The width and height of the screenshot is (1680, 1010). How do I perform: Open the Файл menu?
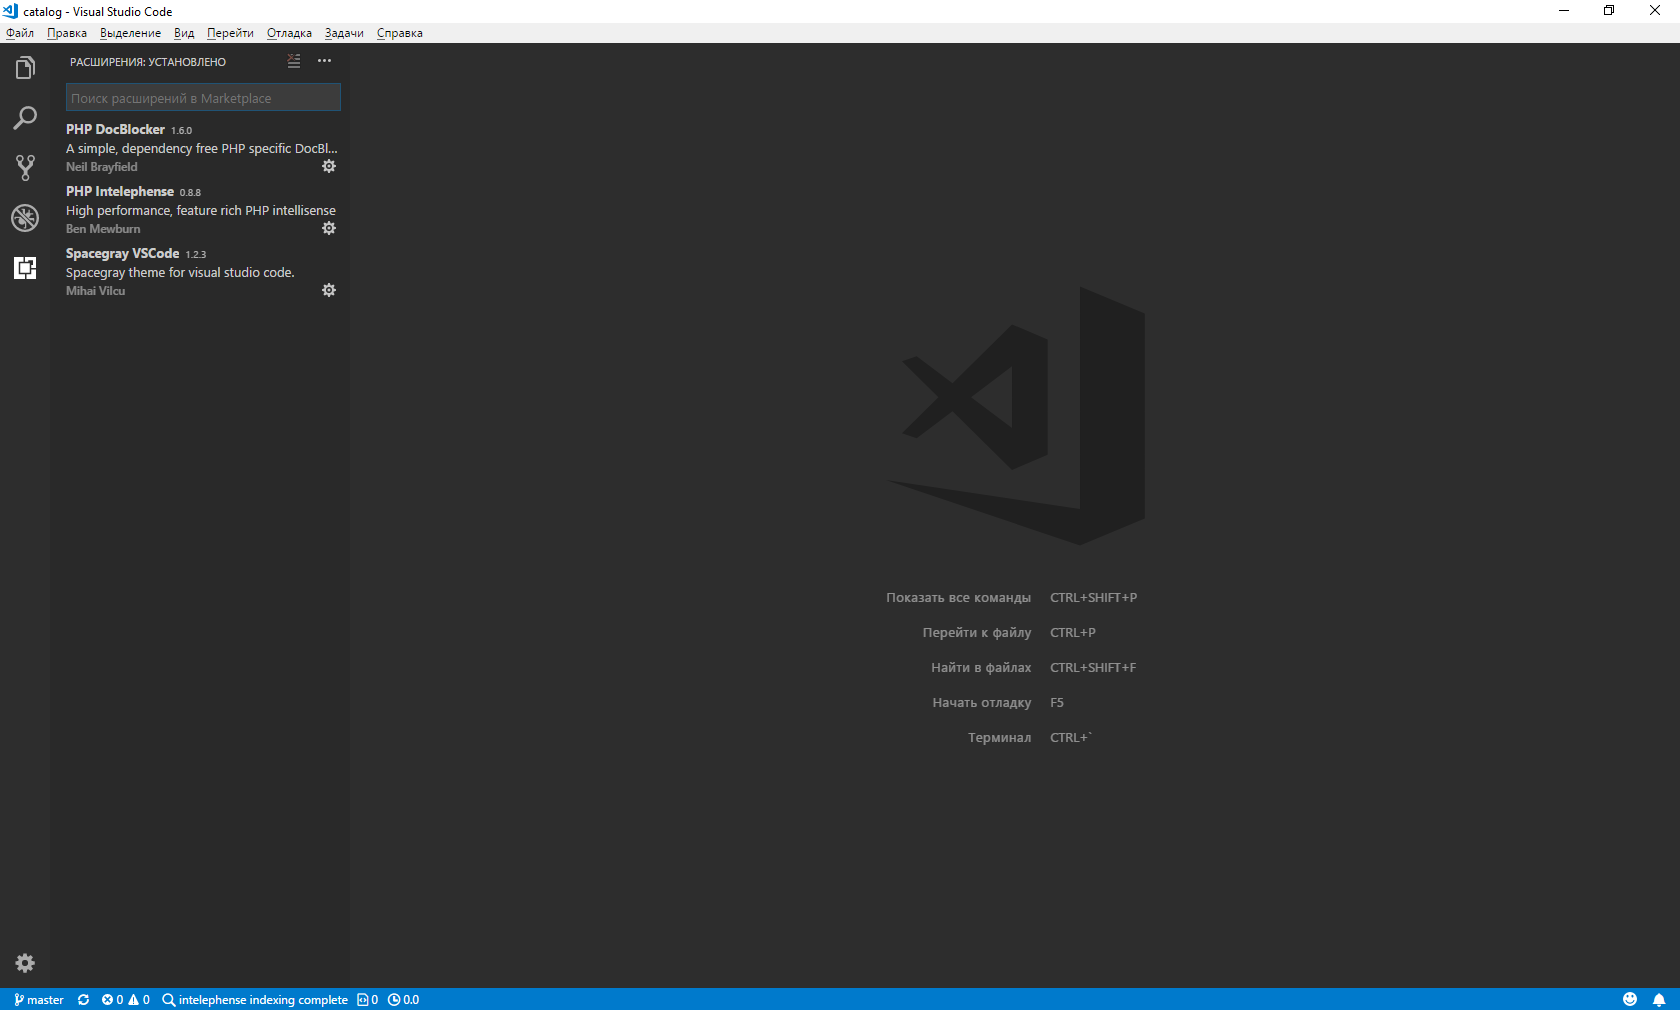20,33
